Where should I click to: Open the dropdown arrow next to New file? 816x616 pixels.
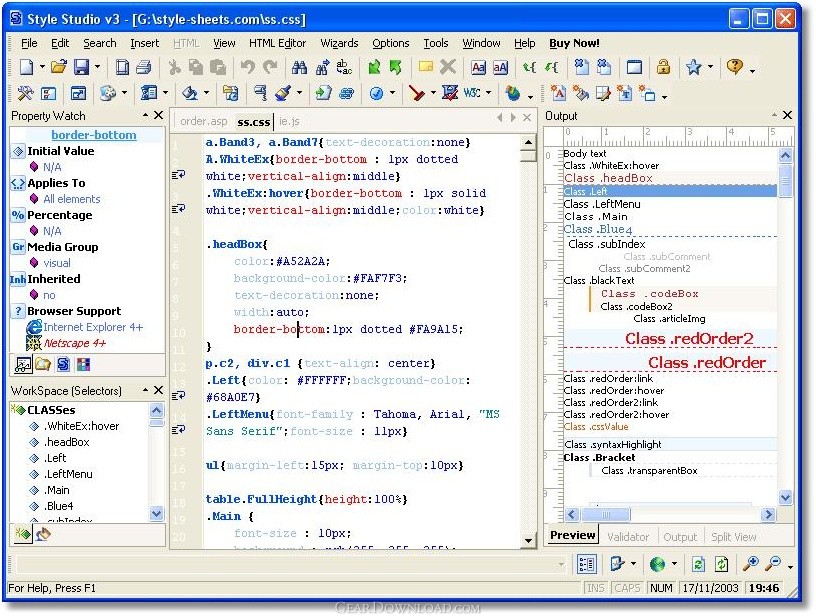click(42, 67)
